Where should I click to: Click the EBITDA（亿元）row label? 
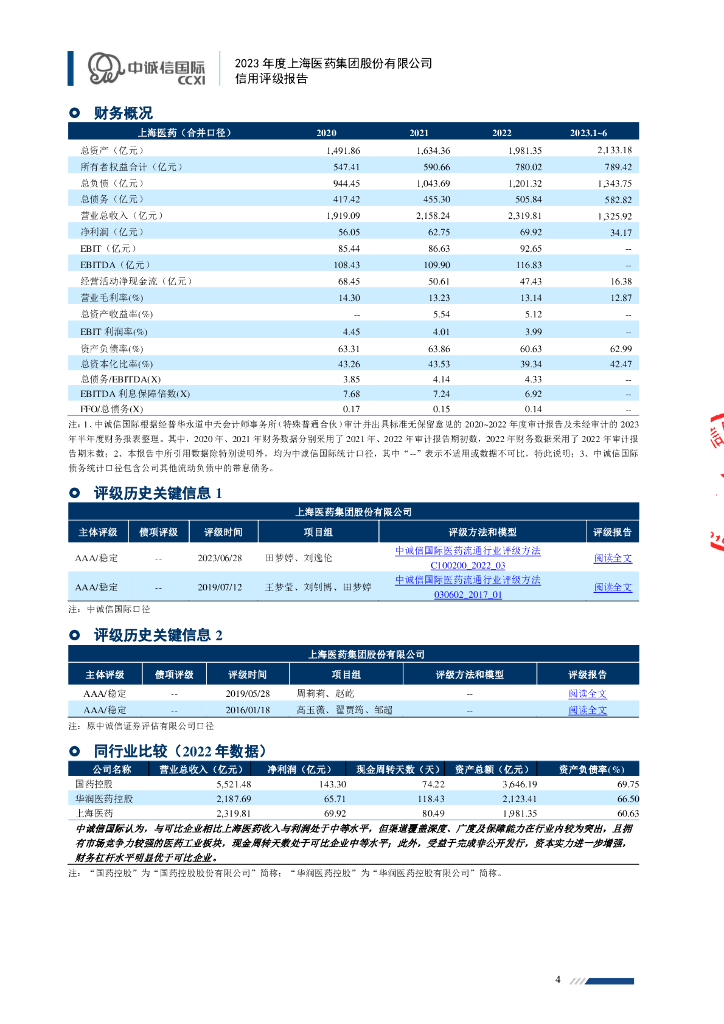click(116, 264)
